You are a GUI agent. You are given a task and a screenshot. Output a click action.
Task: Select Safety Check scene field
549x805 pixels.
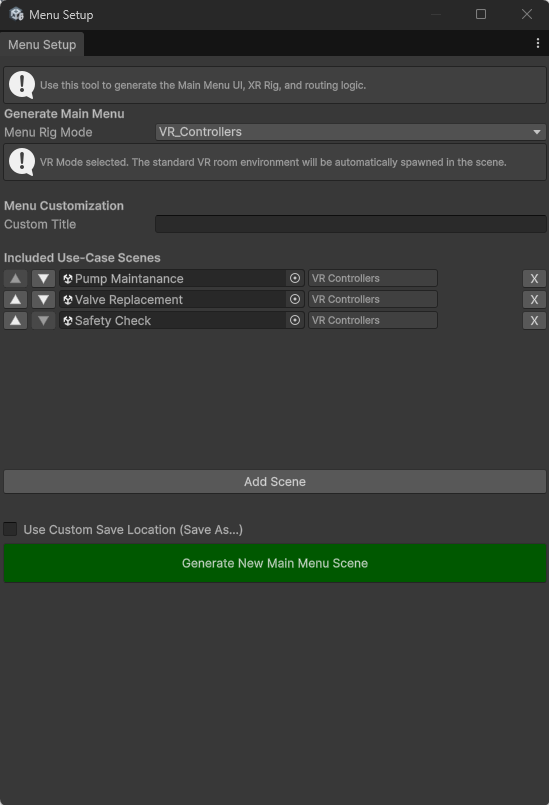pos(182,320)
